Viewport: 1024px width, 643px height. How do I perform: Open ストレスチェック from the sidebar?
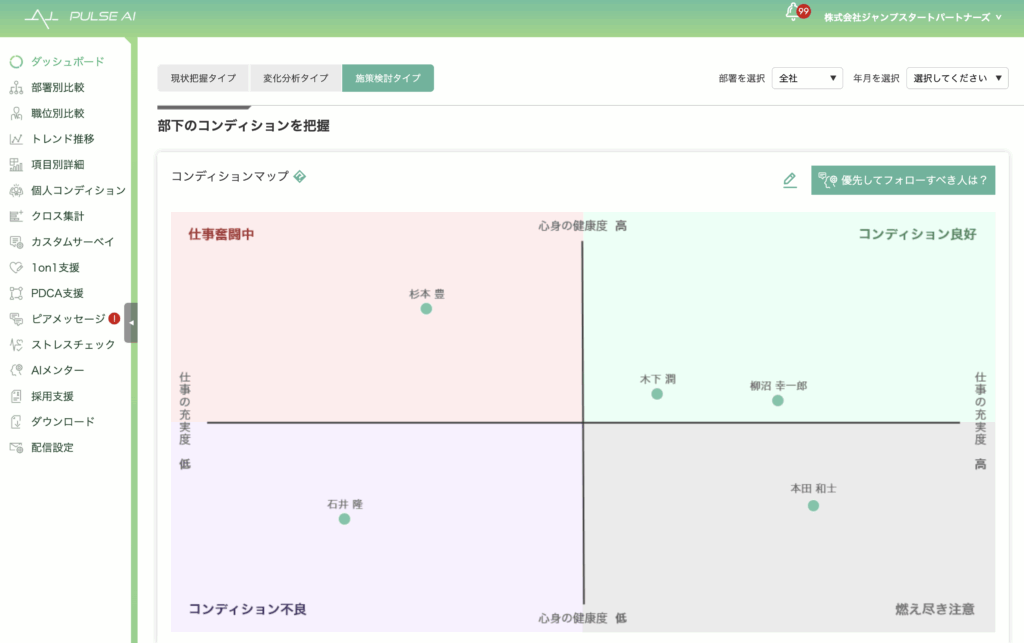coord(72,345)
